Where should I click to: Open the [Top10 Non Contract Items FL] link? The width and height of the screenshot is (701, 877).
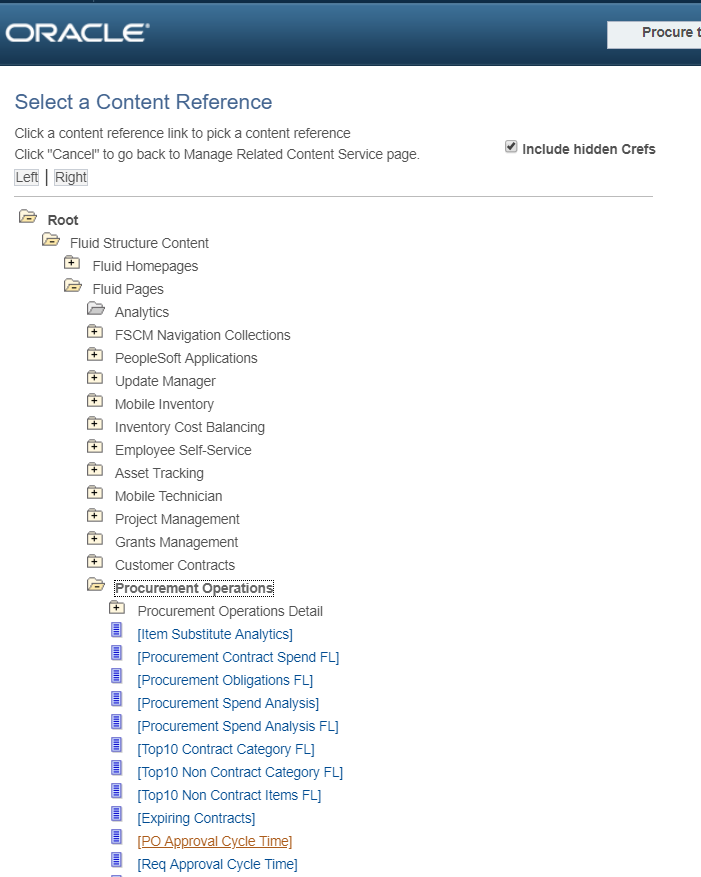click(229, 795)
